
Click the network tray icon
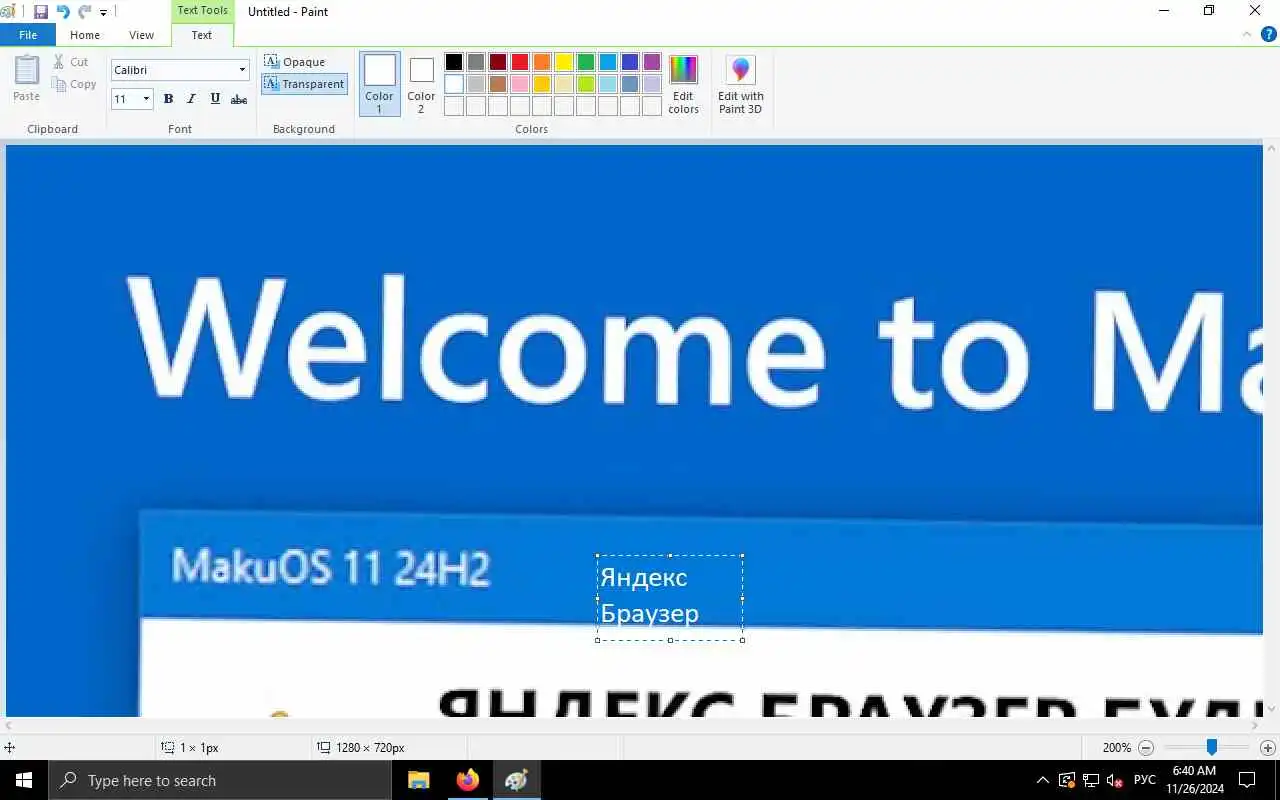coord(1091,780)
